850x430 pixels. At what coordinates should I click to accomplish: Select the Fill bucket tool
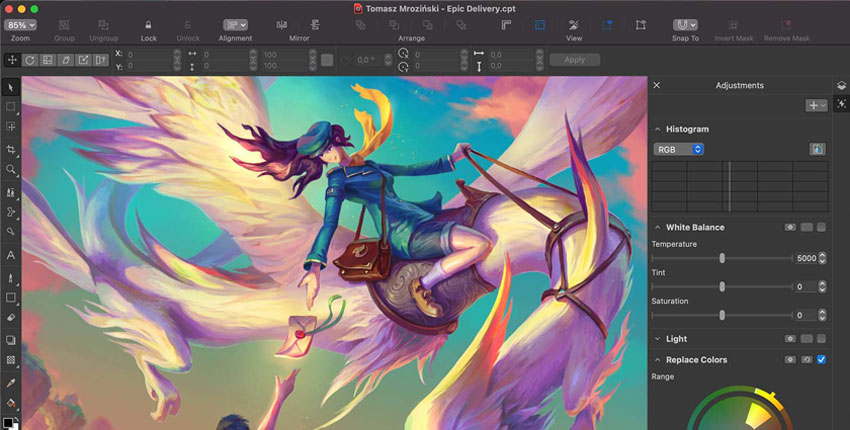[x=11, y=402]
